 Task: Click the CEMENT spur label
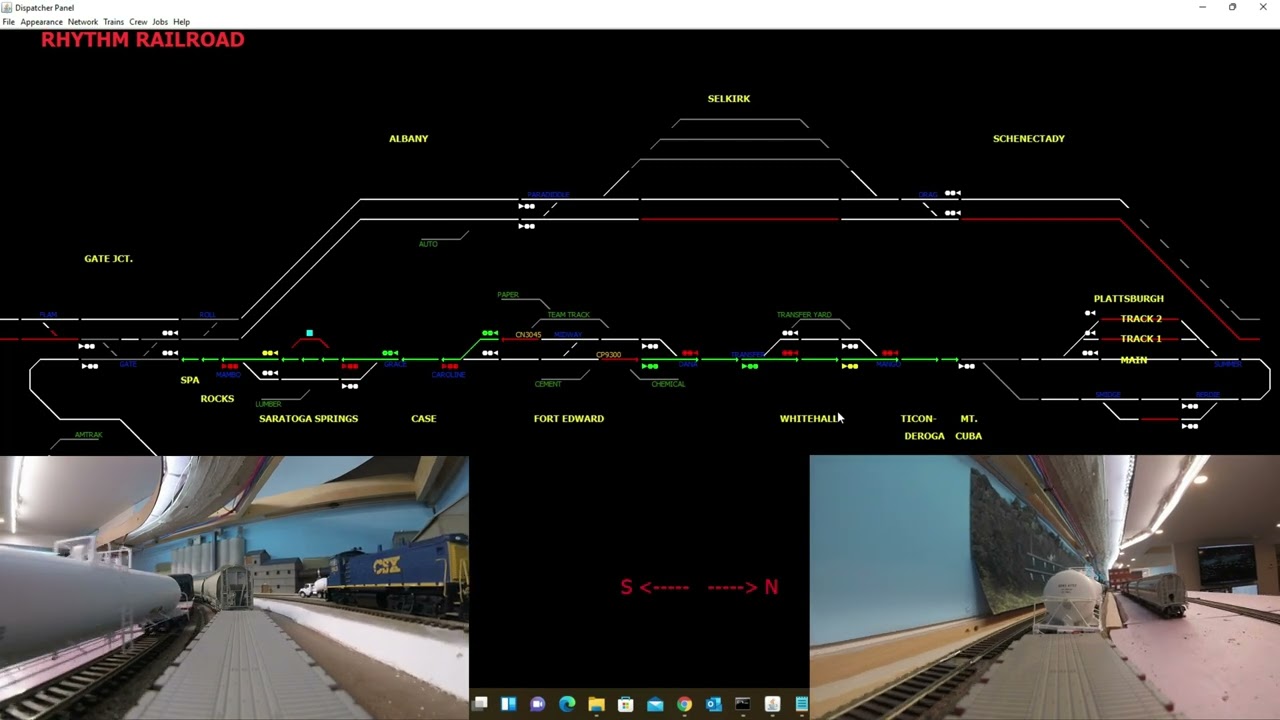tap(548, 384)
